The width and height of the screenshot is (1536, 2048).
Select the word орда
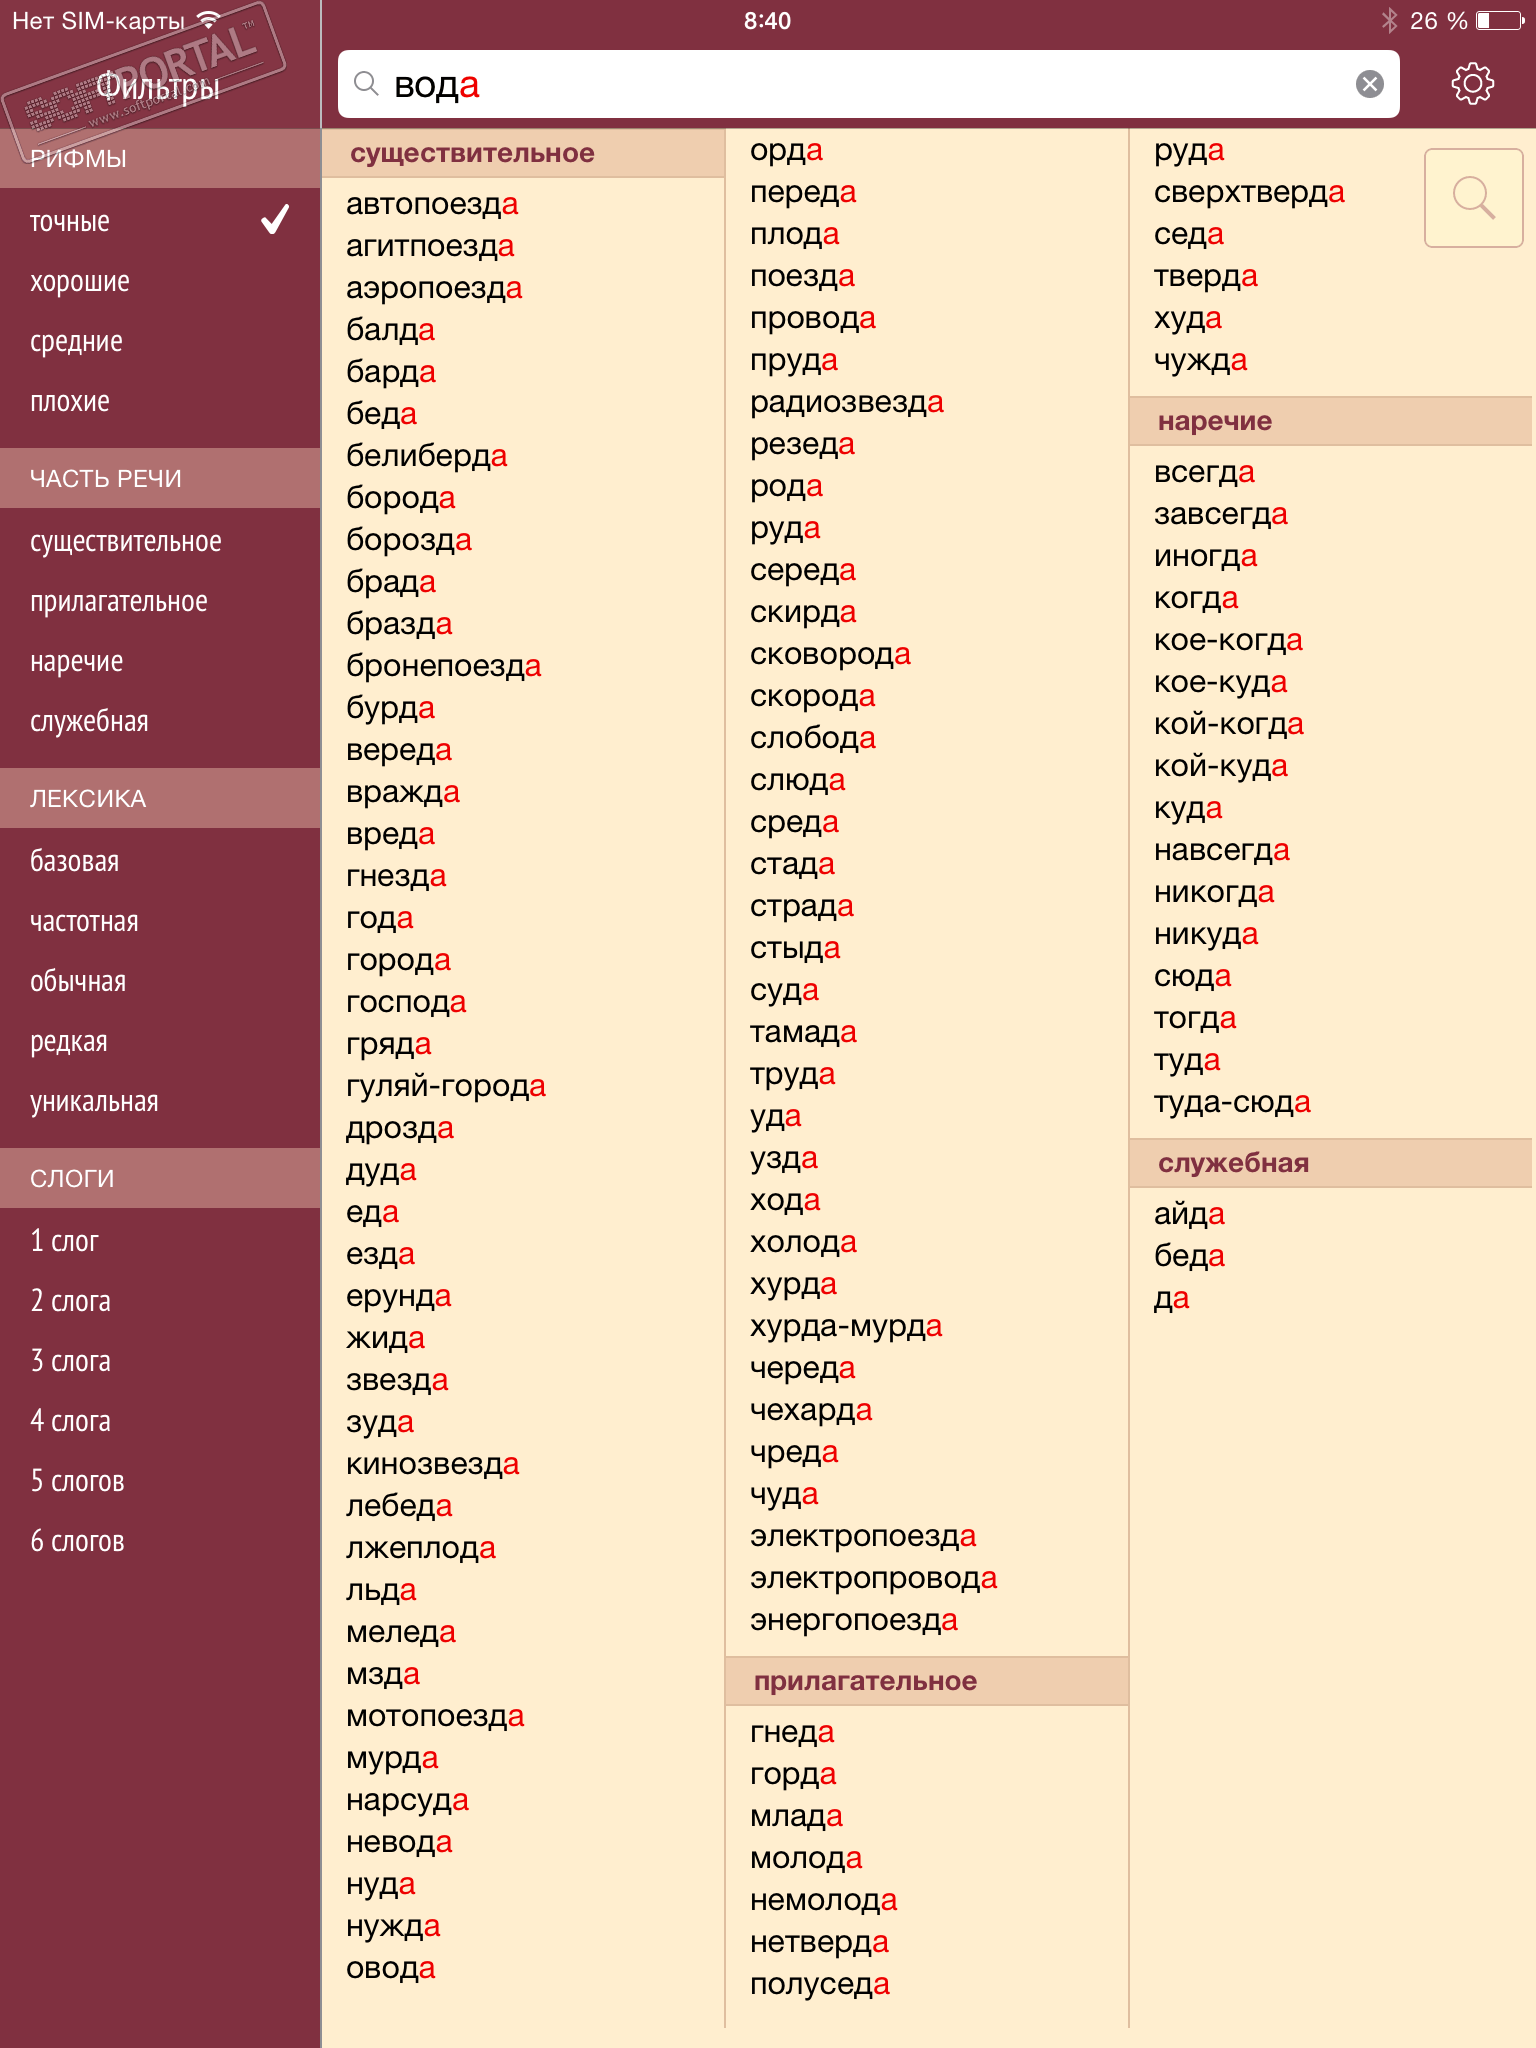(x=787, y=150)
